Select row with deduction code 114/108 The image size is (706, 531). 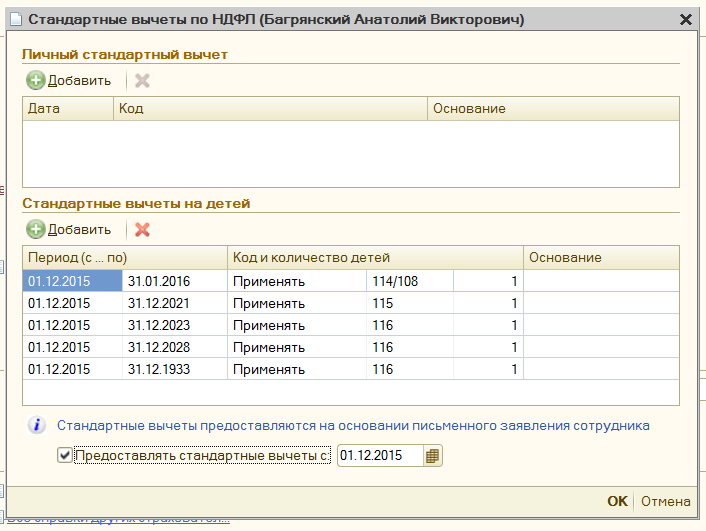pyautogui.click(x=395, y=281)
